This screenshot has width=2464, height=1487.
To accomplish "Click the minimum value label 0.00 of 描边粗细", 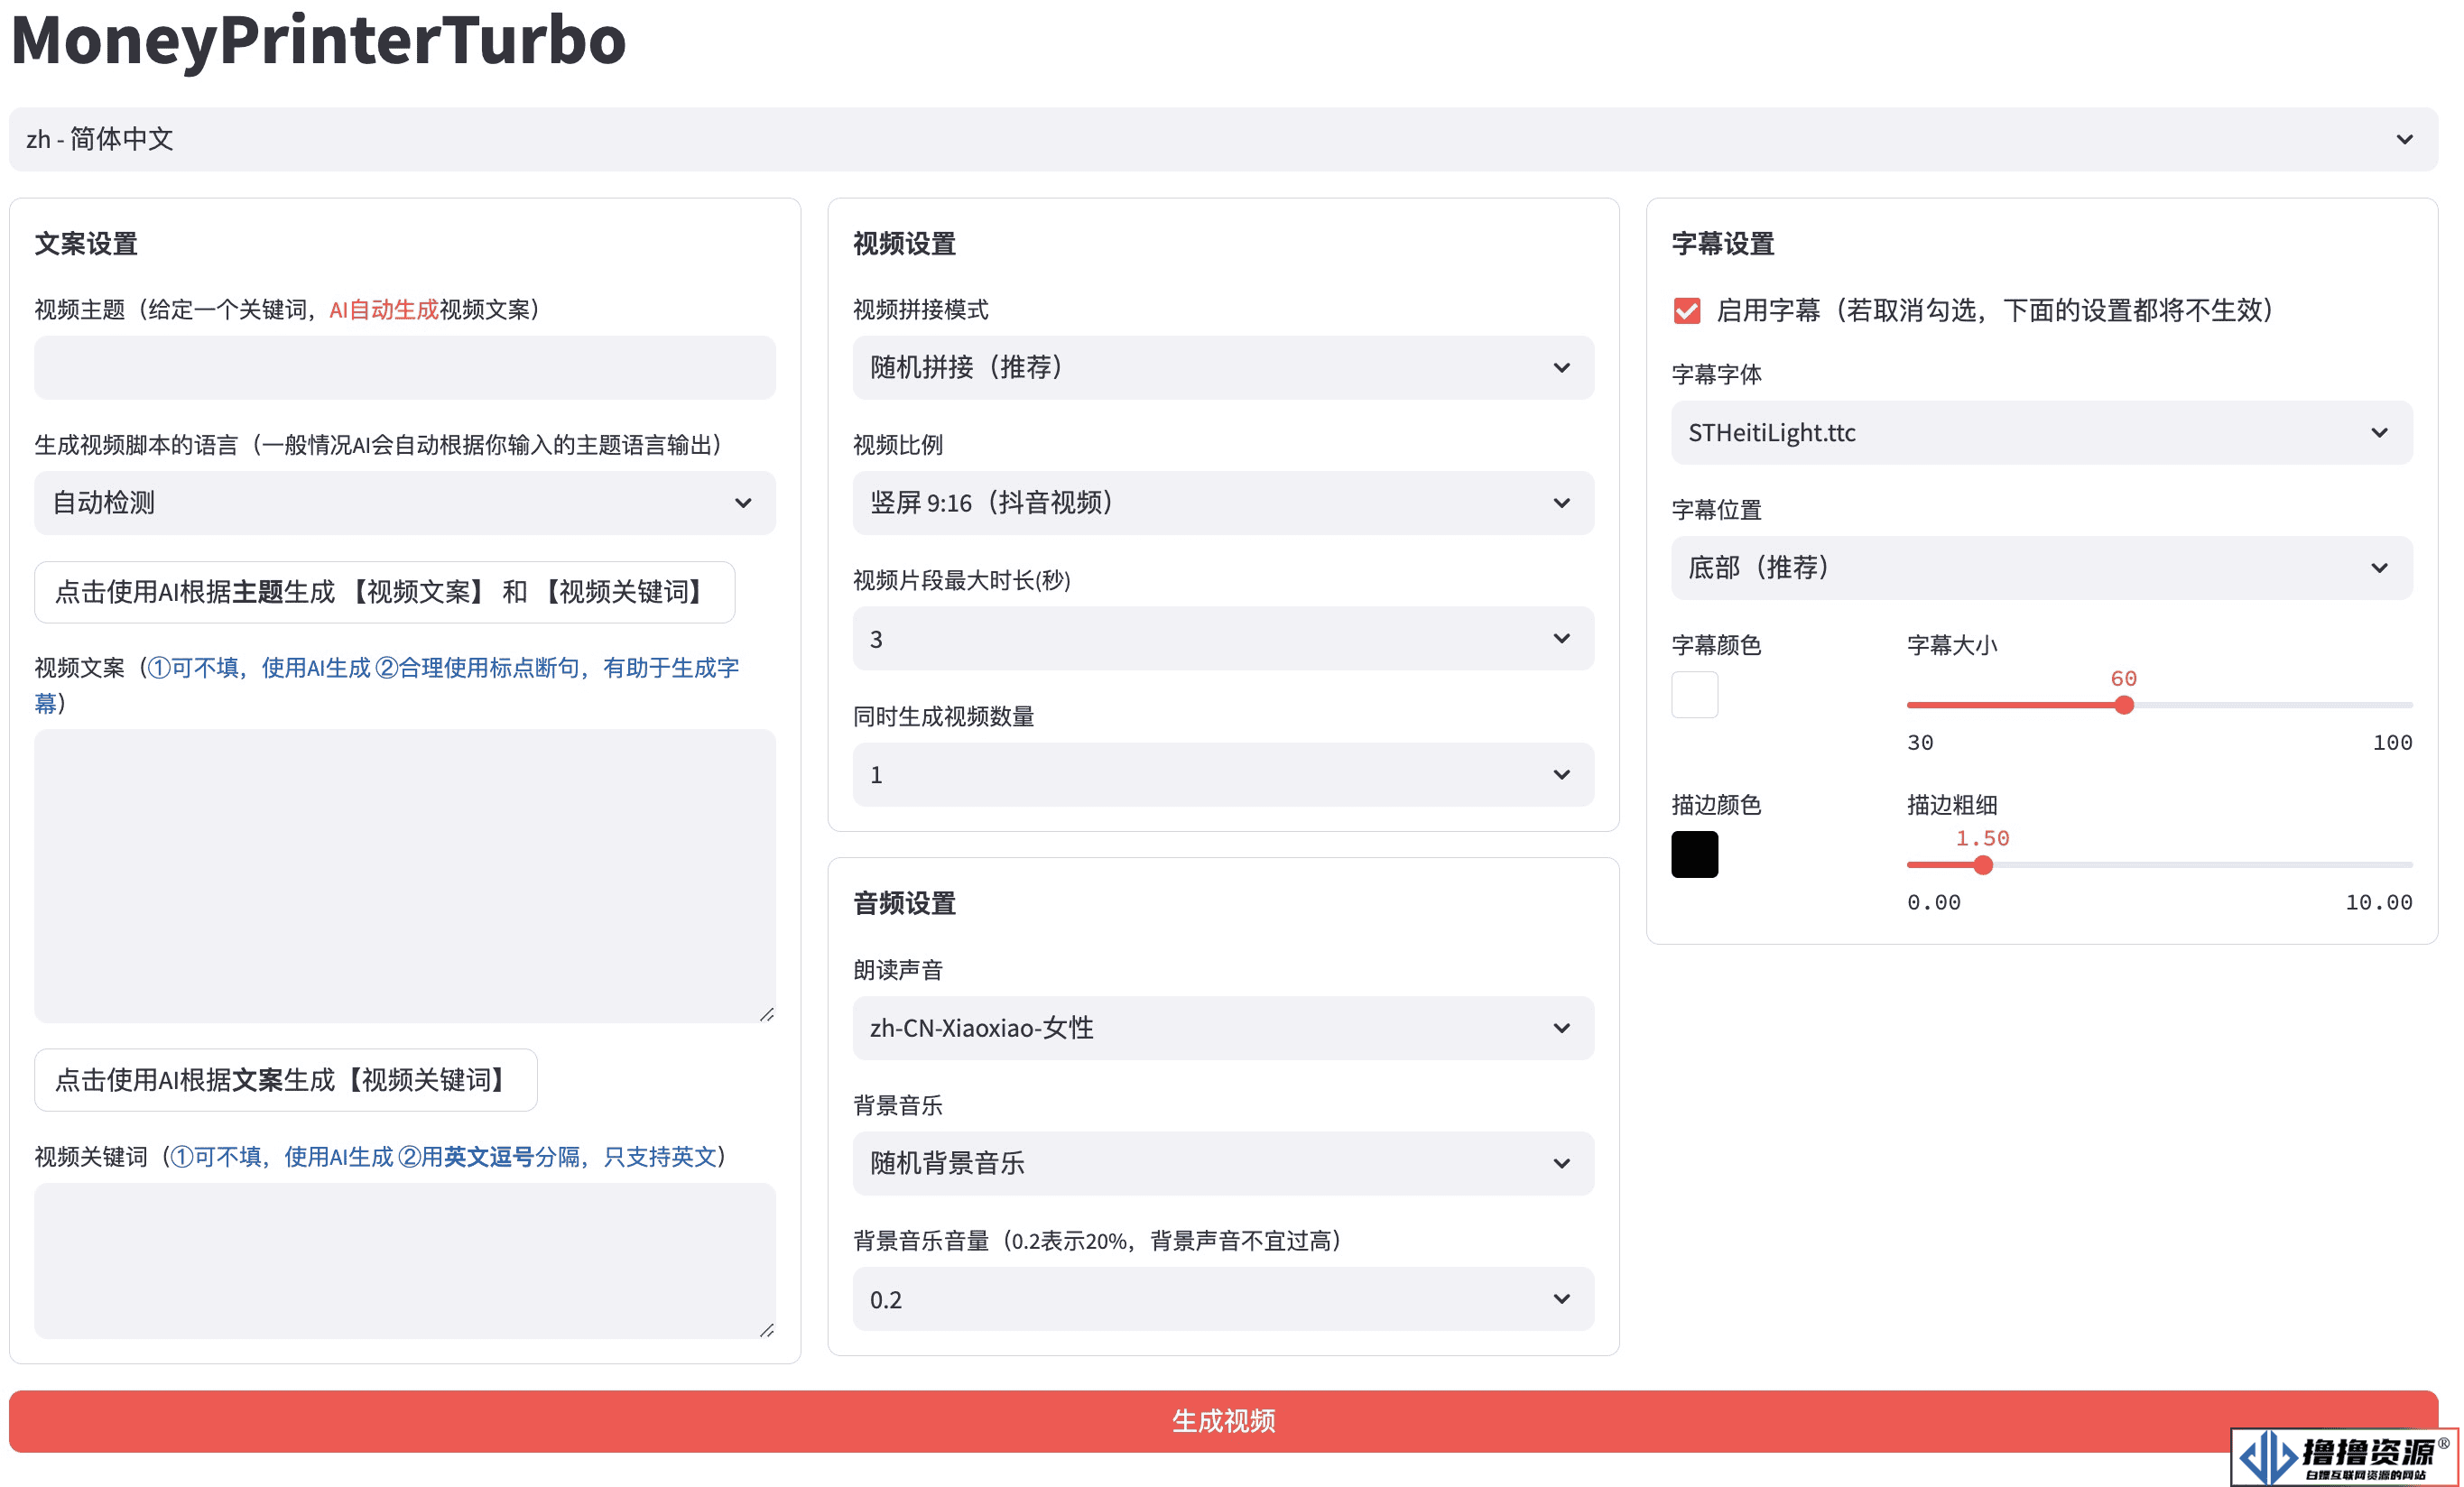I will (1934, 903).
